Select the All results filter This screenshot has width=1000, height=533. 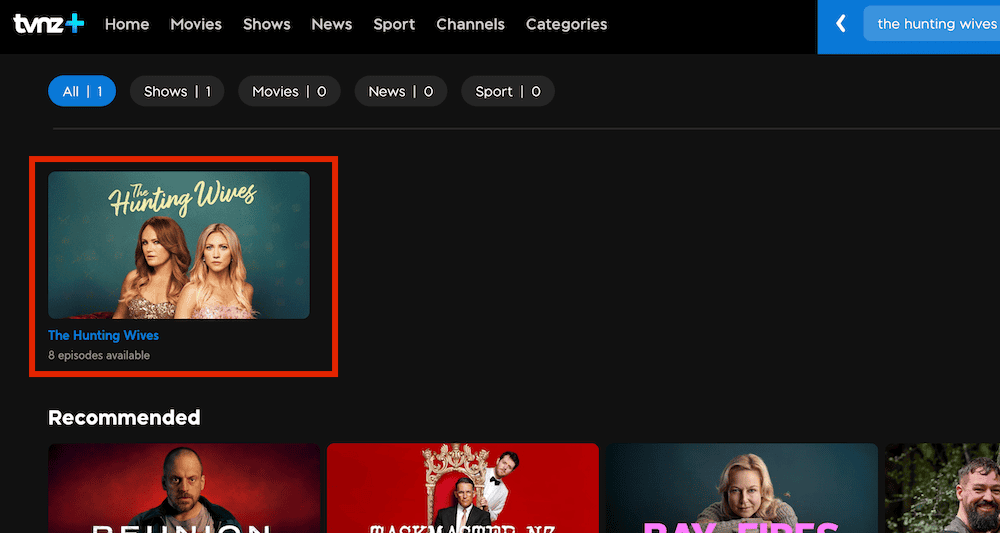[82, 91]
